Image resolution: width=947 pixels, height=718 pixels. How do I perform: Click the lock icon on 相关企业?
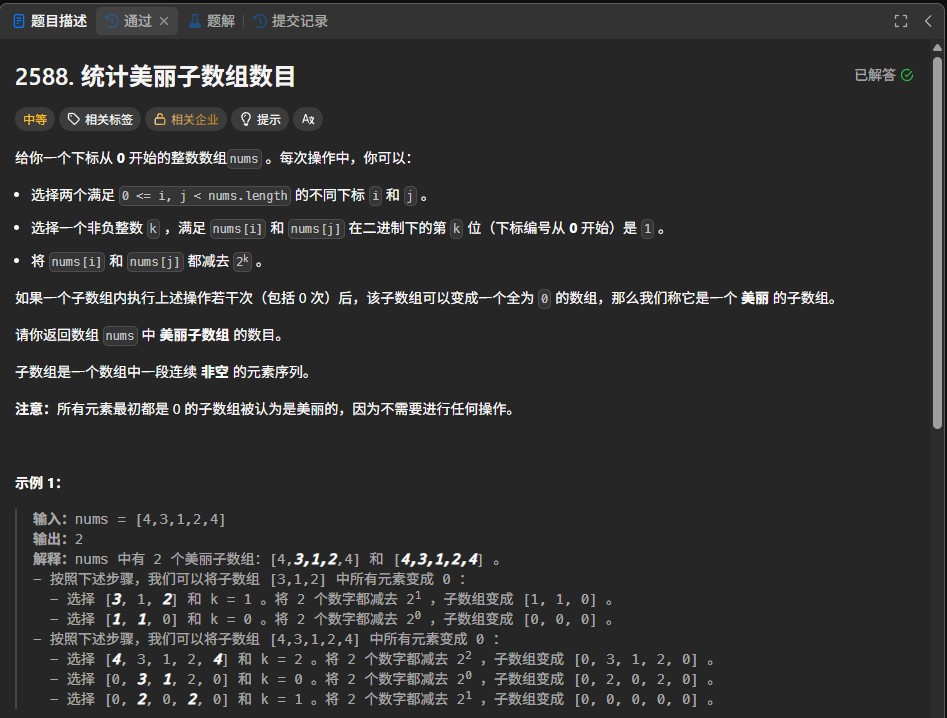click(x=159, y=120)
